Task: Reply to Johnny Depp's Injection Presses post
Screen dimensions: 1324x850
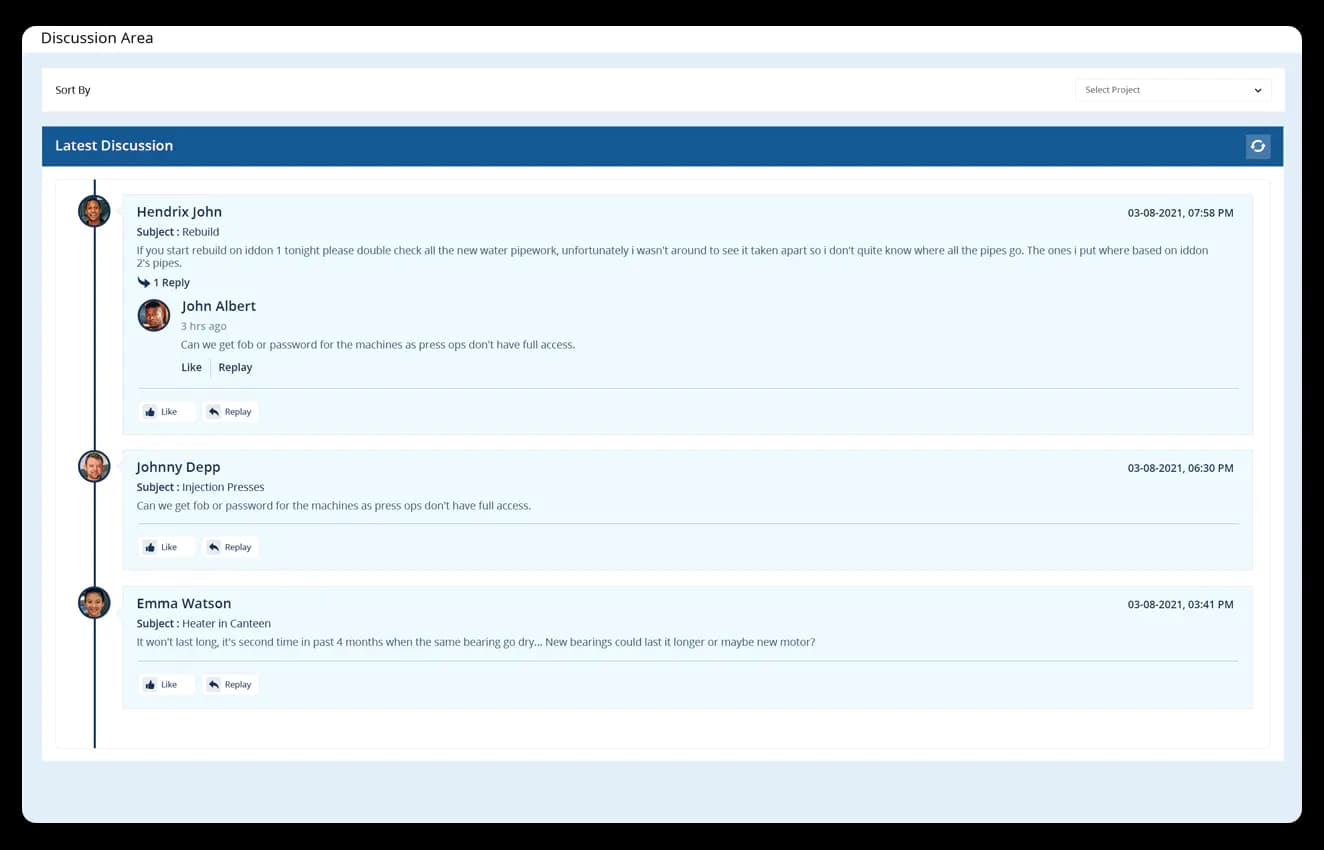Action: click(230, 547)
